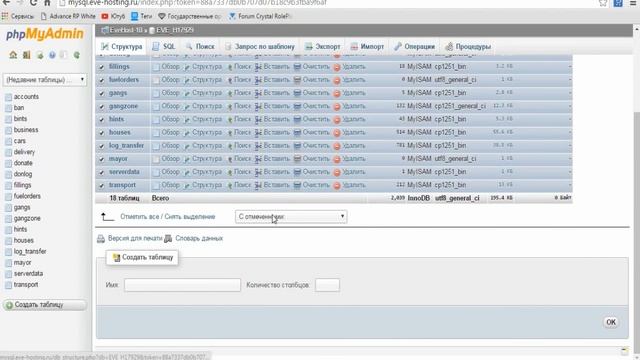This screenshot has width=640, height=360.
Task: Click the Insert icon in the hints row
Action: point(258,120)
